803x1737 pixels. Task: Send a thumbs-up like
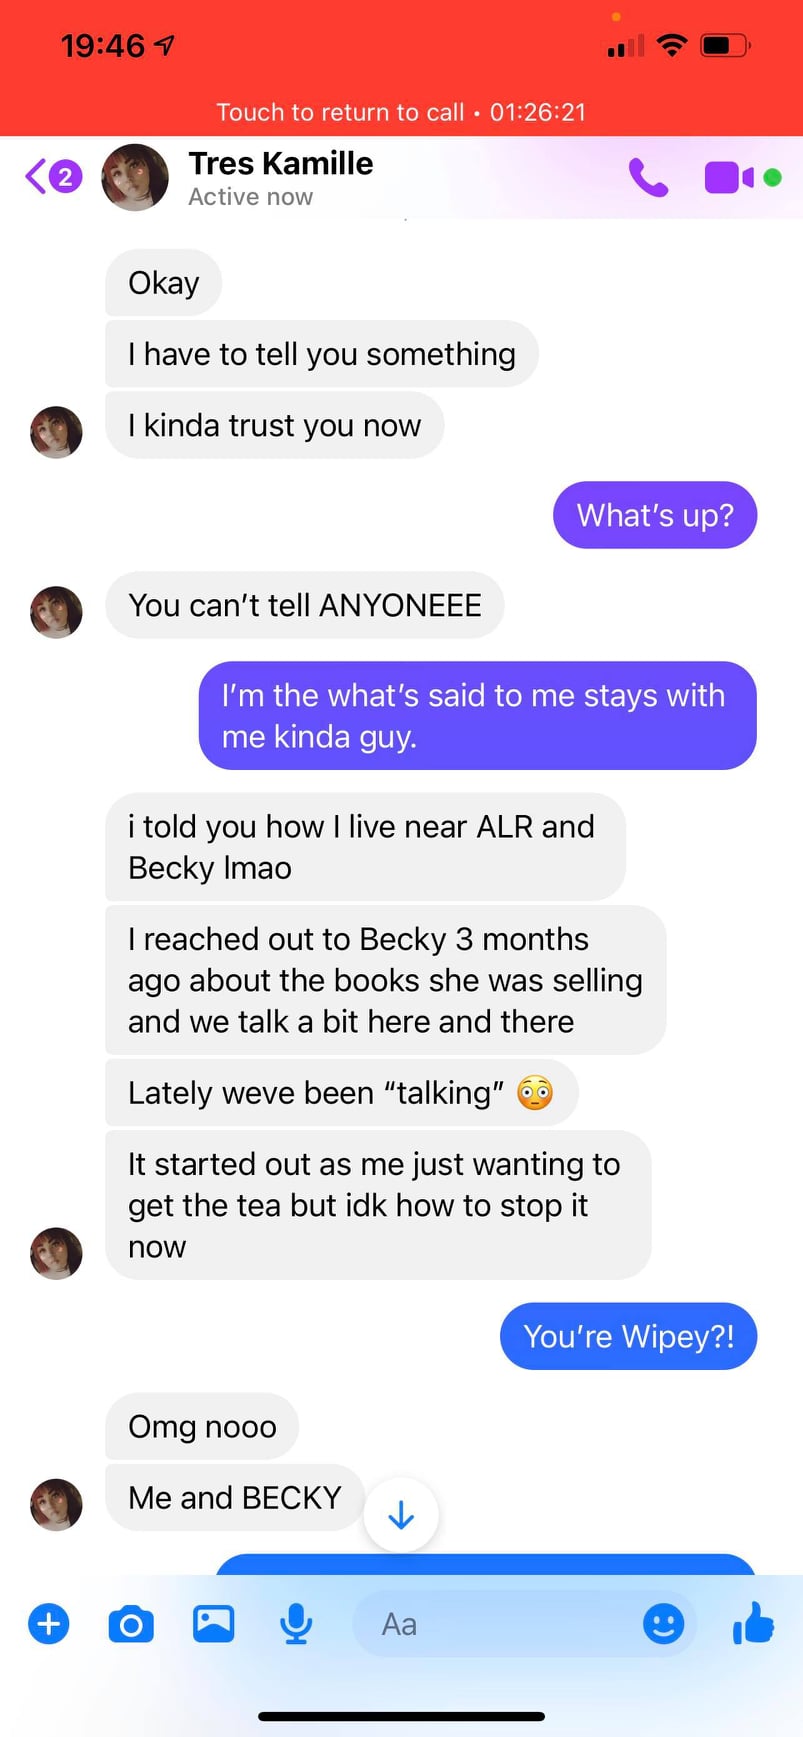tap(753, 1623)
